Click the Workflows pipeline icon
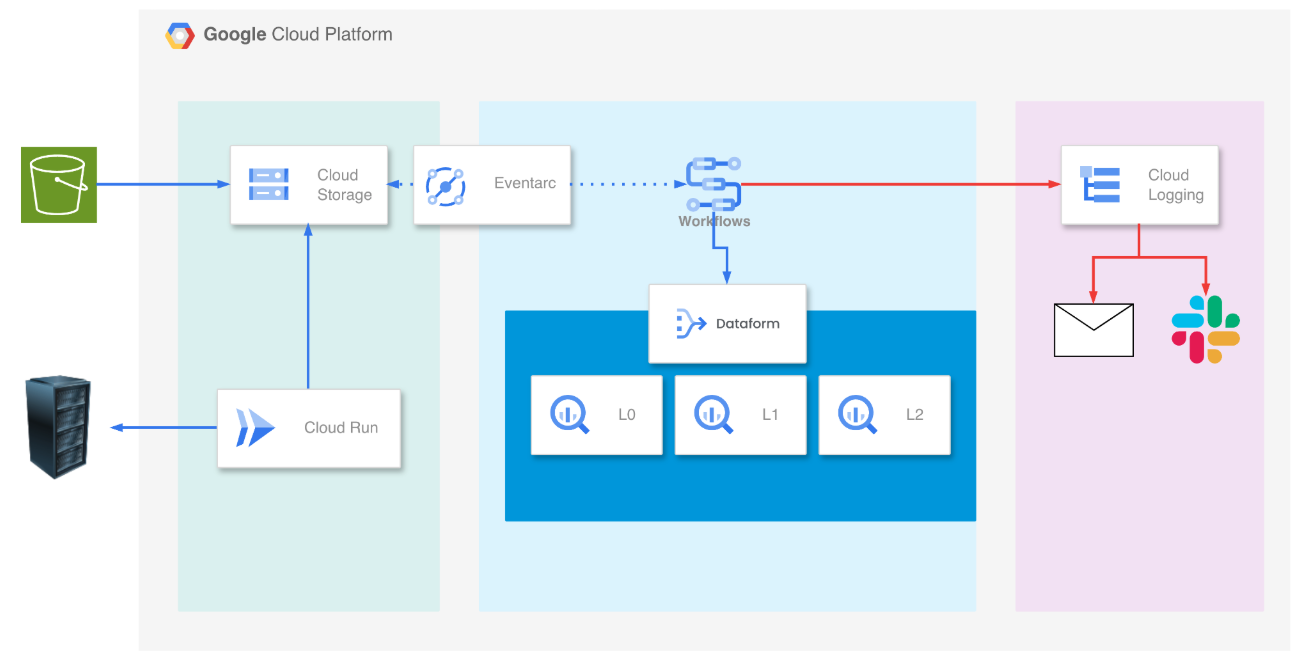 pos(714,184)
